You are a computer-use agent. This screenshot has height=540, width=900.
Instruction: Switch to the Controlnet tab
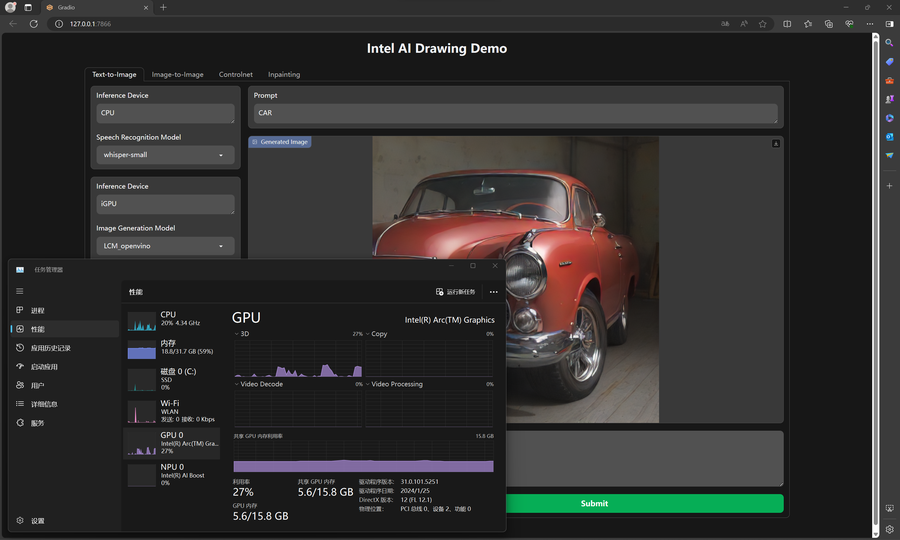[236, 74]
